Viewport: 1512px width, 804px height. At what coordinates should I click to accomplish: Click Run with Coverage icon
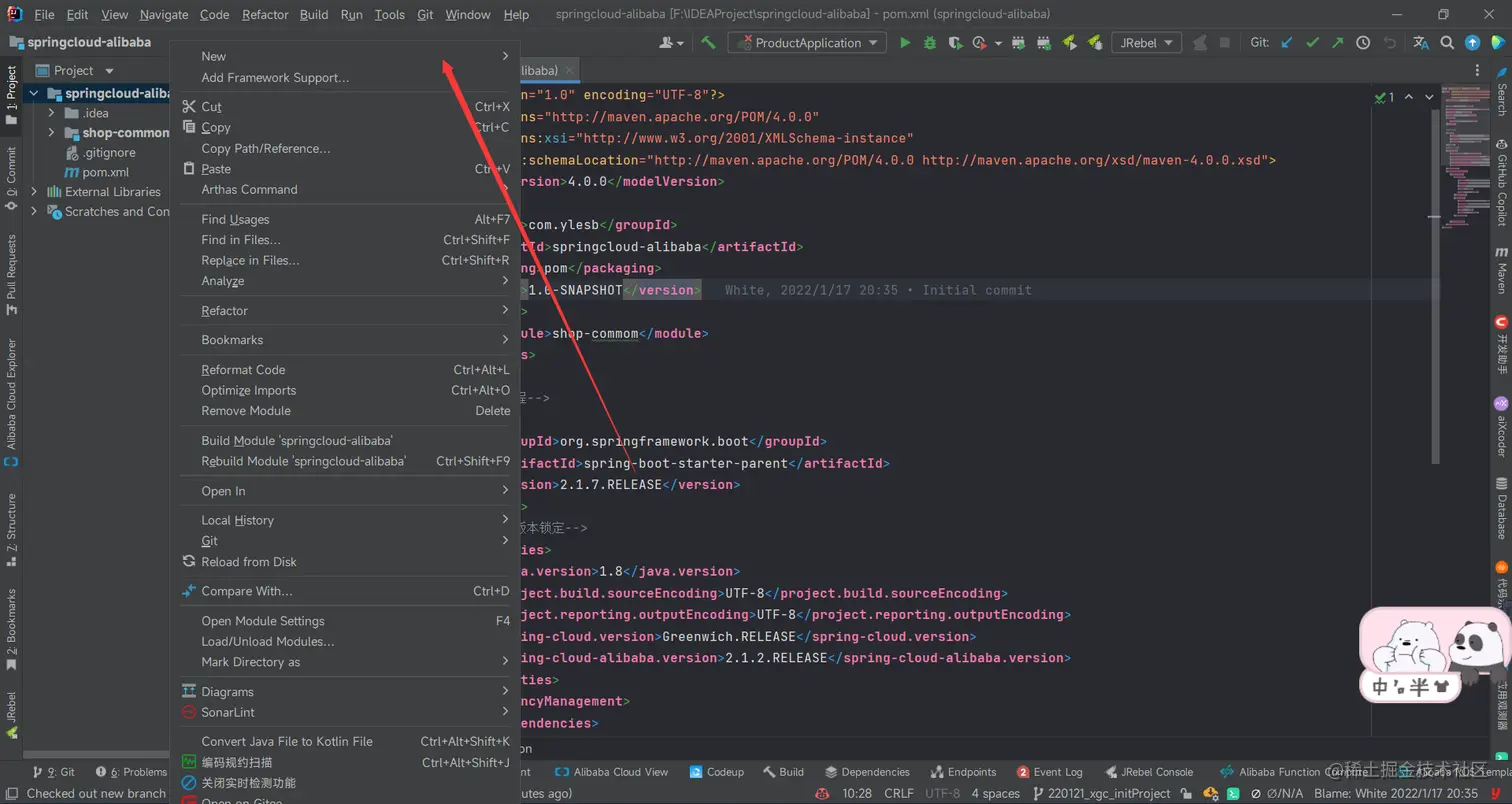point(955,43)
